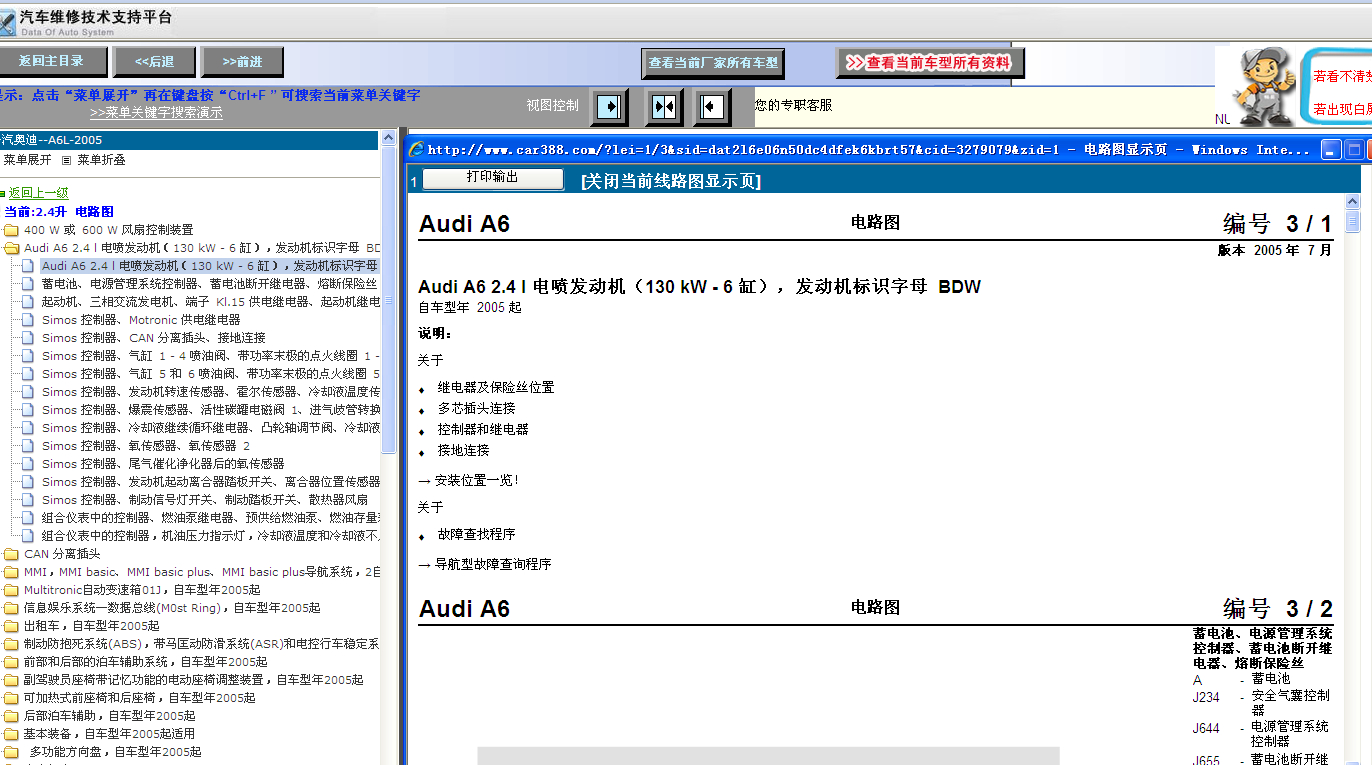
Task: Click 关闭当前线路图显示页 link
Action: coord(671,181)
